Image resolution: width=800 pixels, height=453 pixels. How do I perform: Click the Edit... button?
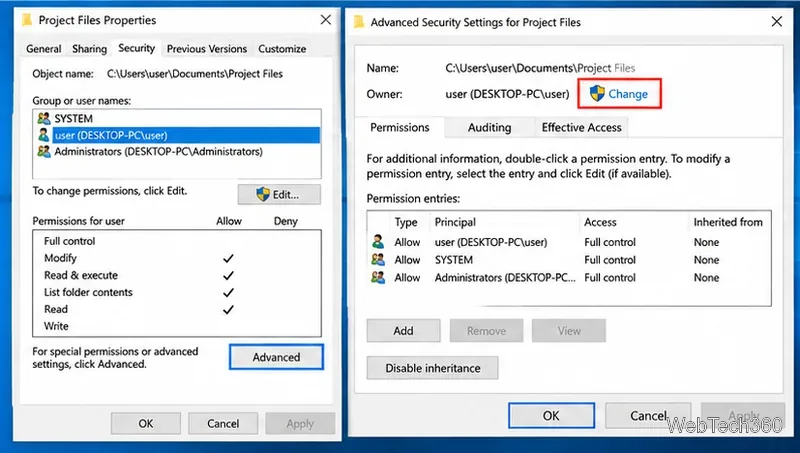point(279,194)
